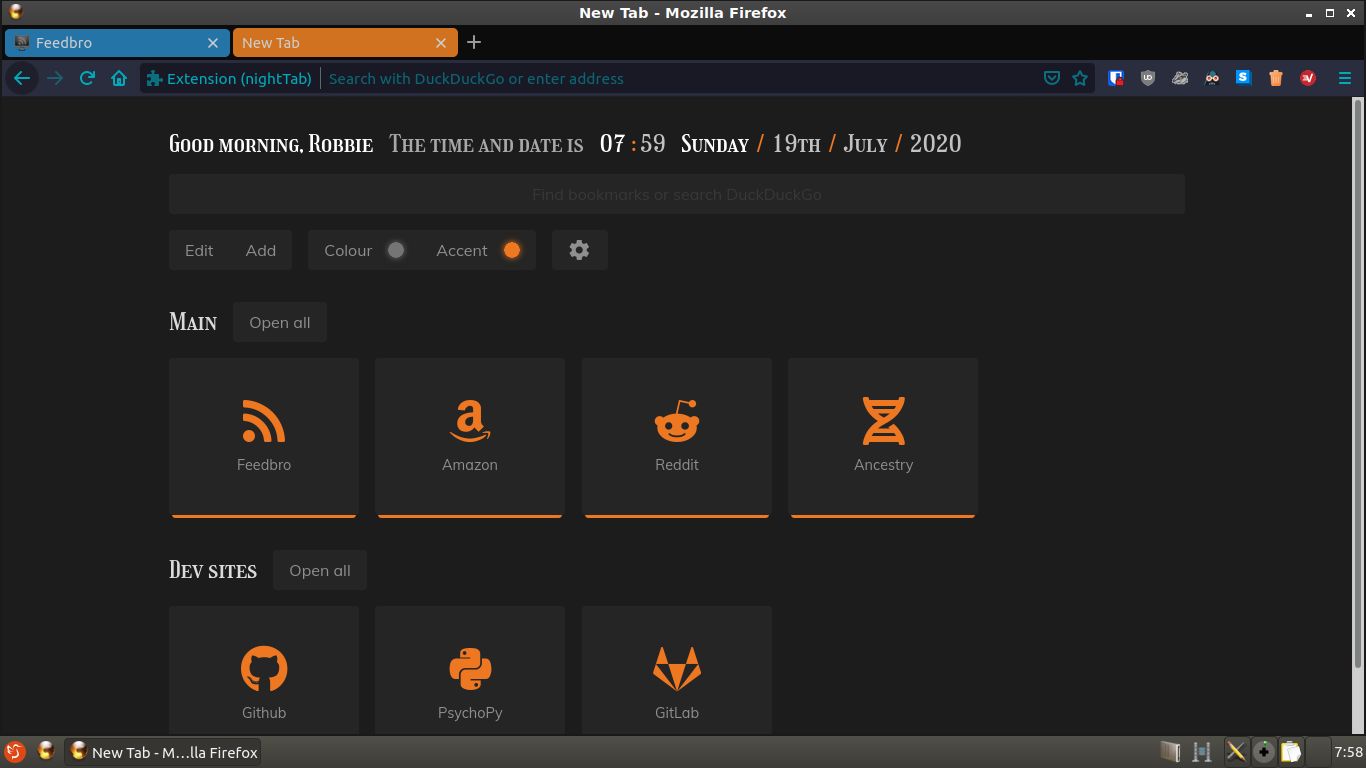This screenshot has height=768, width=1366.
Task: Save the page using the Pocket icon
Action: pyautogui.click(x=1051, y=77)
